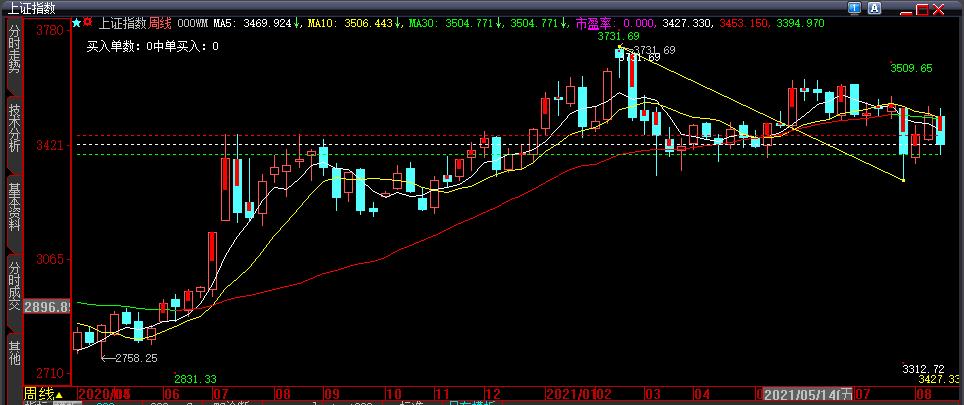Click the green 3394.970 header value

[800, 23]
